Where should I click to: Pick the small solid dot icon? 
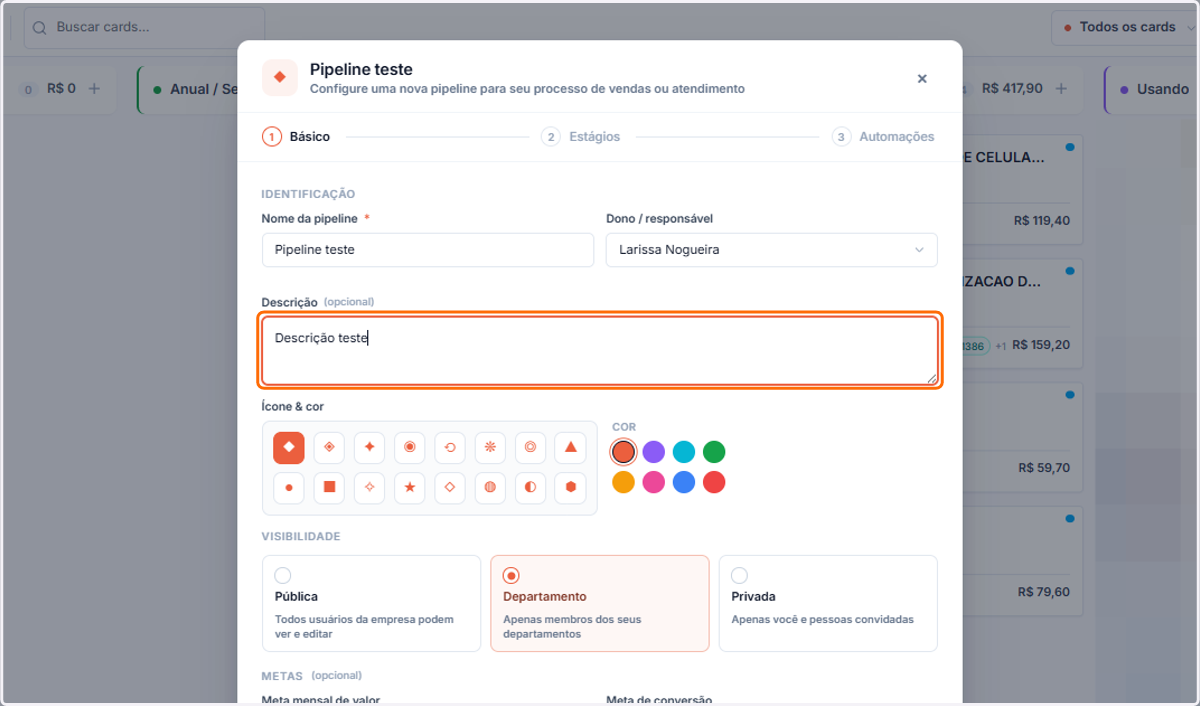[289, 488]
